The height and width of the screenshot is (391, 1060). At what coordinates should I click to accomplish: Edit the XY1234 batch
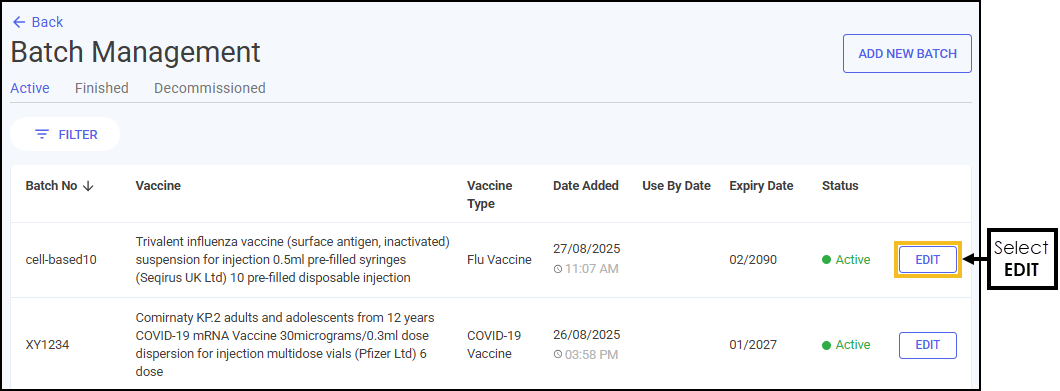tap(928, 345)
